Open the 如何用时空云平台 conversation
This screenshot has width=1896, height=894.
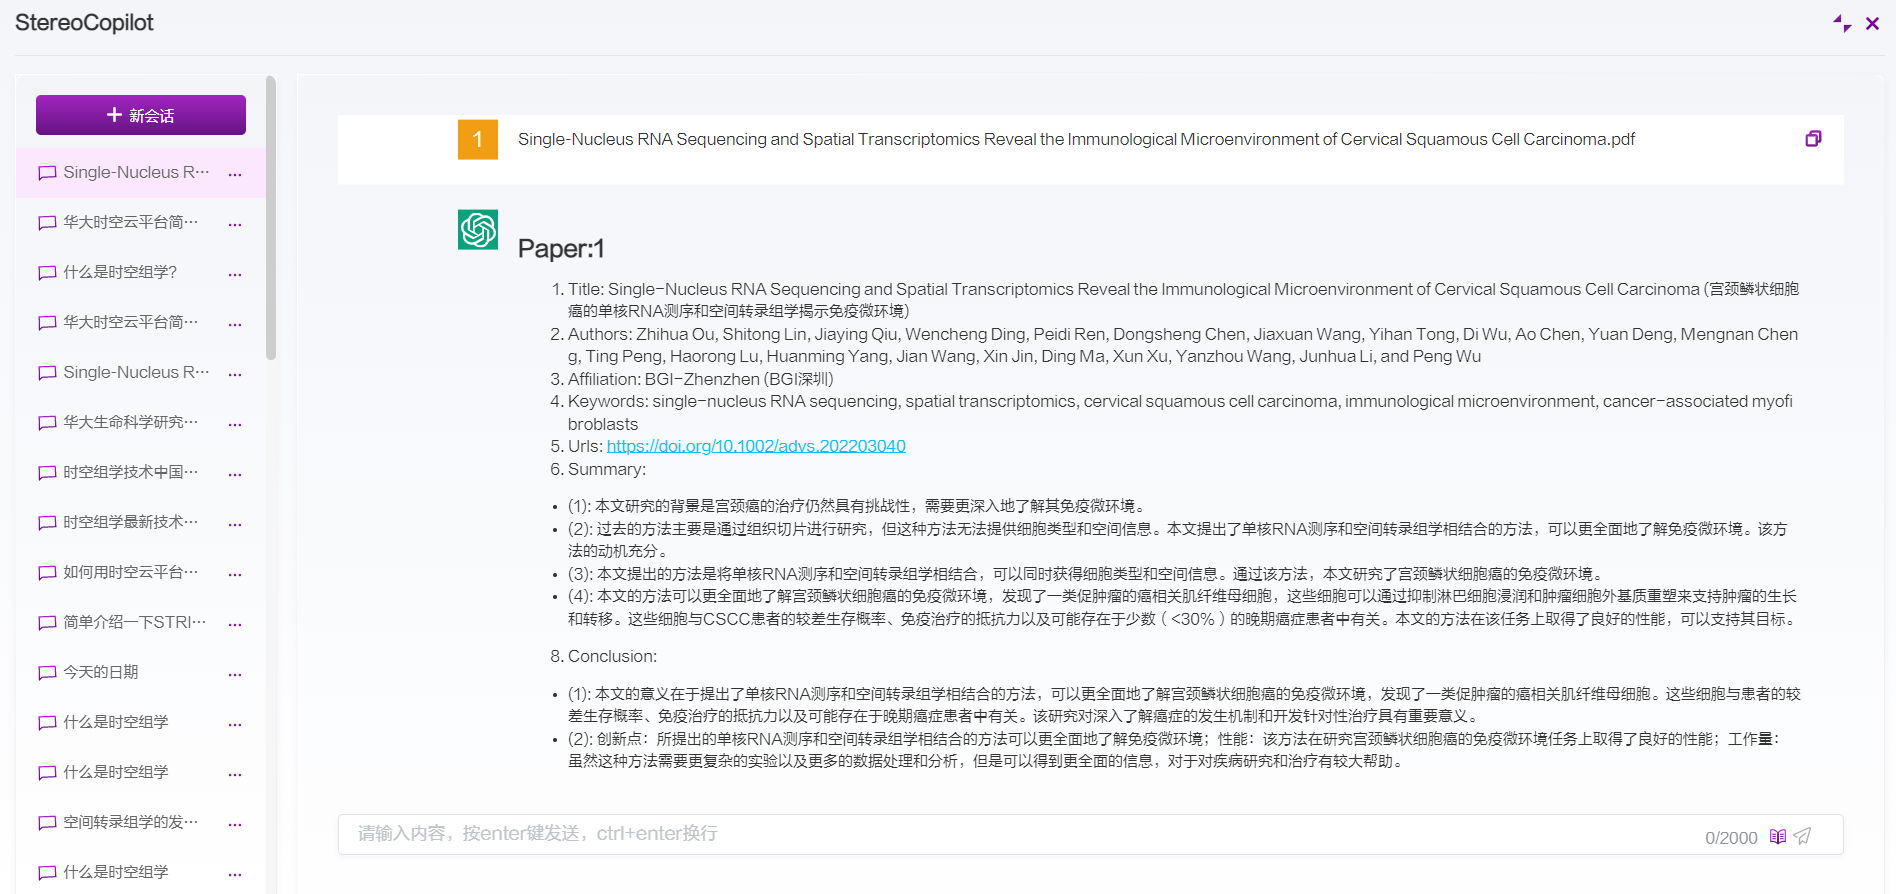(130, 572)
